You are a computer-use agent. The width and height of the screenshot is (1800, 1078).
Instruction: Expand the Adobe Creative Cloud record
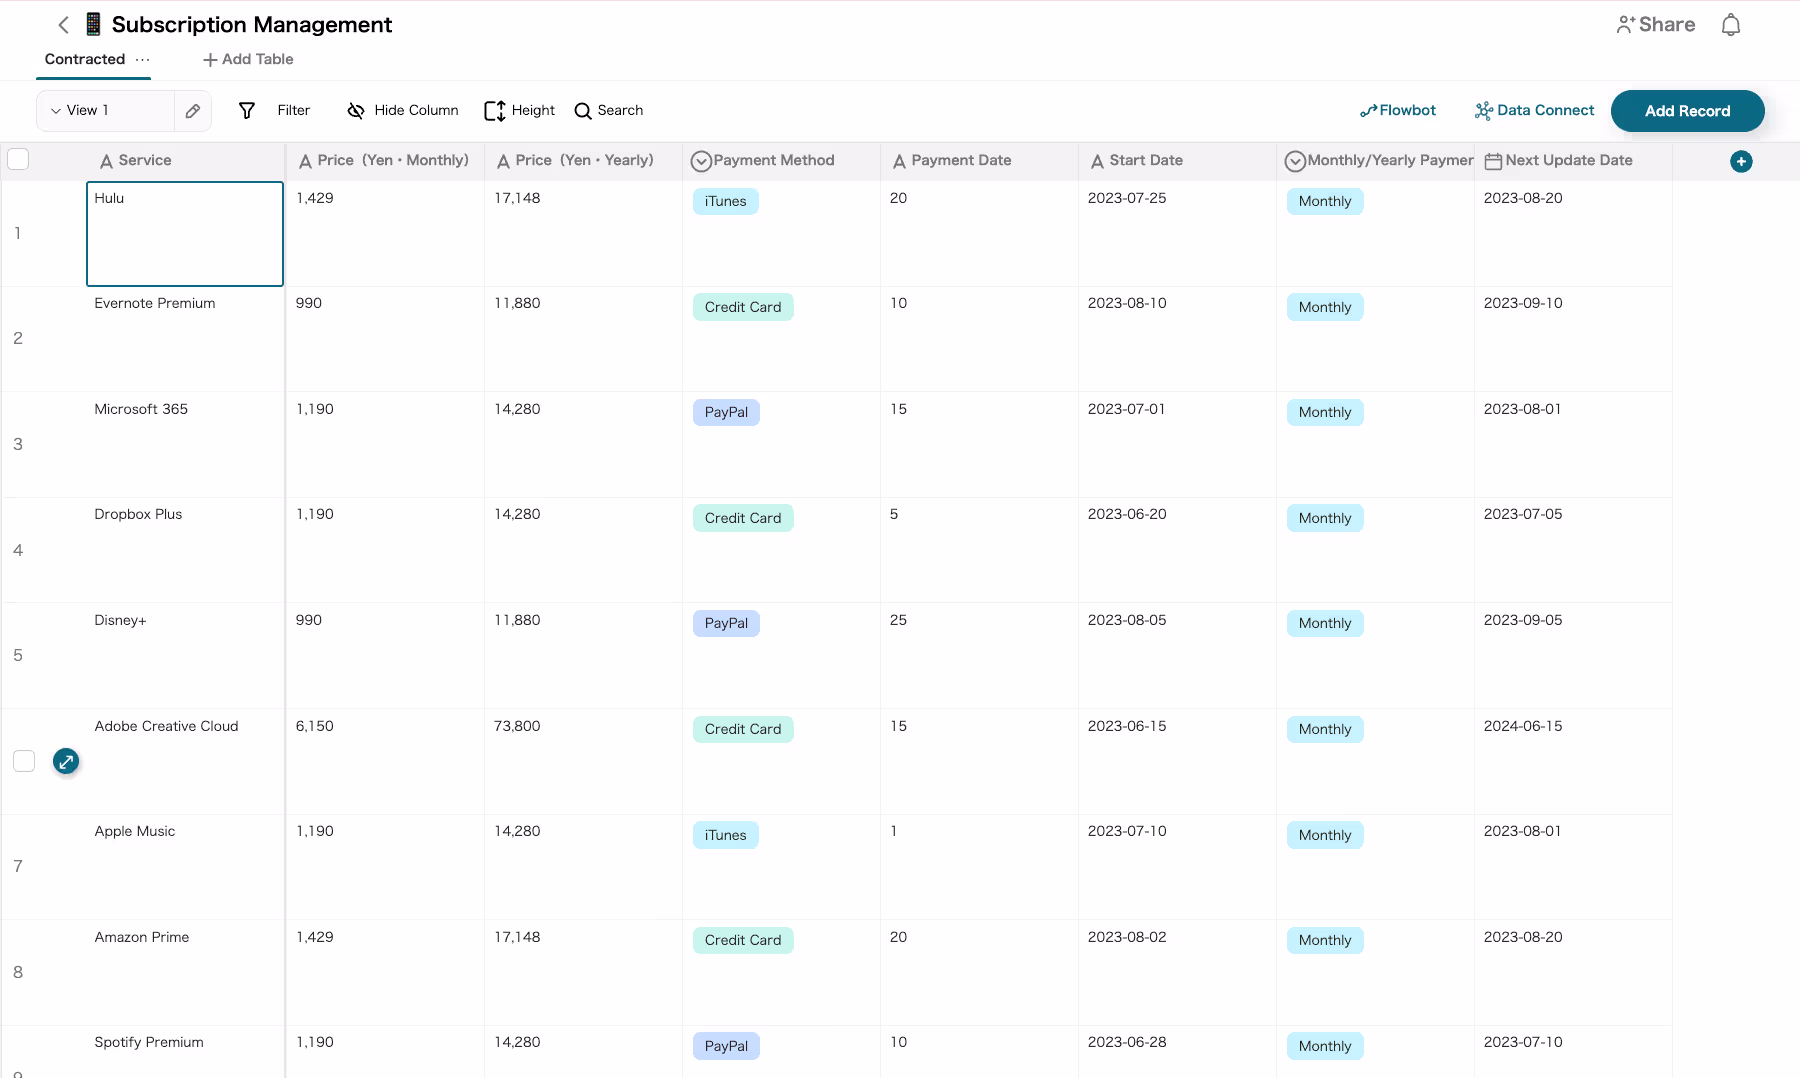(66, 761)
